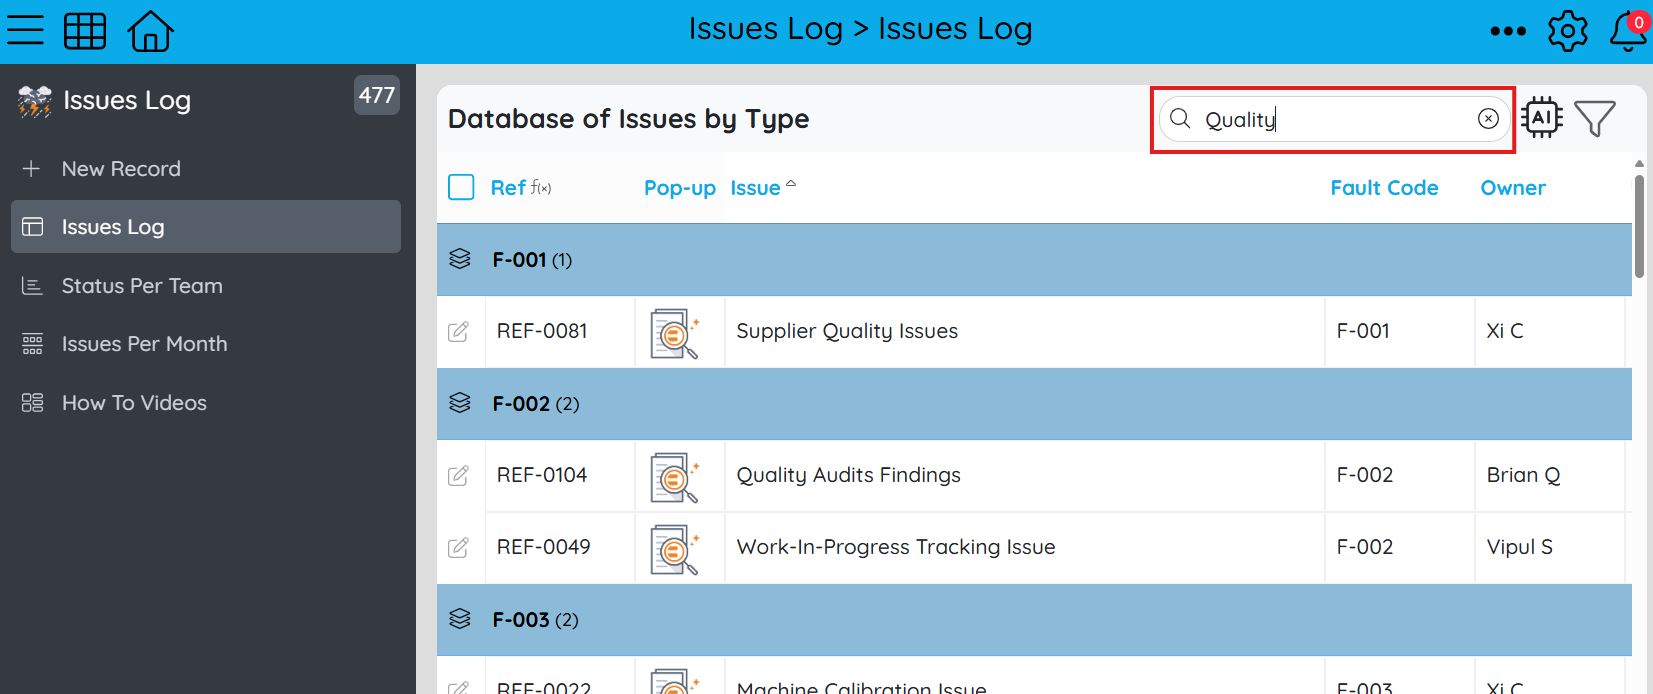Collapse the F-003 group
Viewport: 1653px width, 694px height.
[460, 619]
